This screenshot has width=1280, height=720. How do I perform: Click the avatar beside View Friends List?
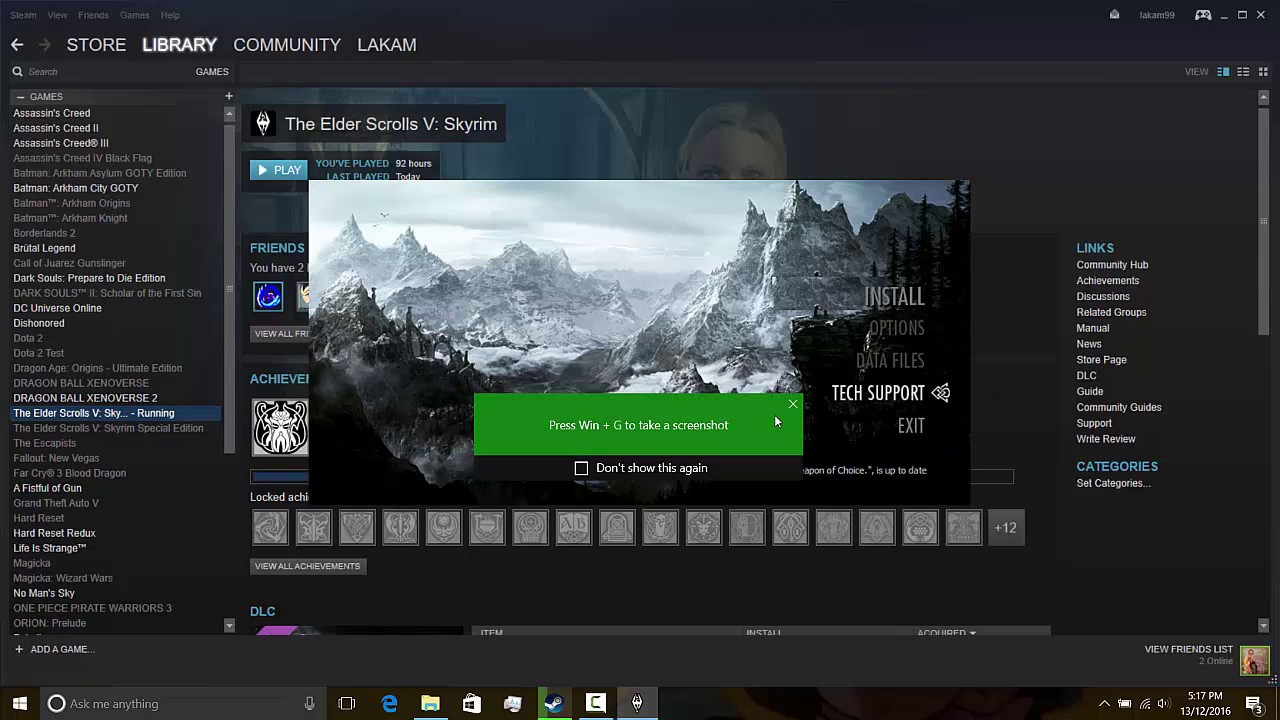pos(1254,660)
